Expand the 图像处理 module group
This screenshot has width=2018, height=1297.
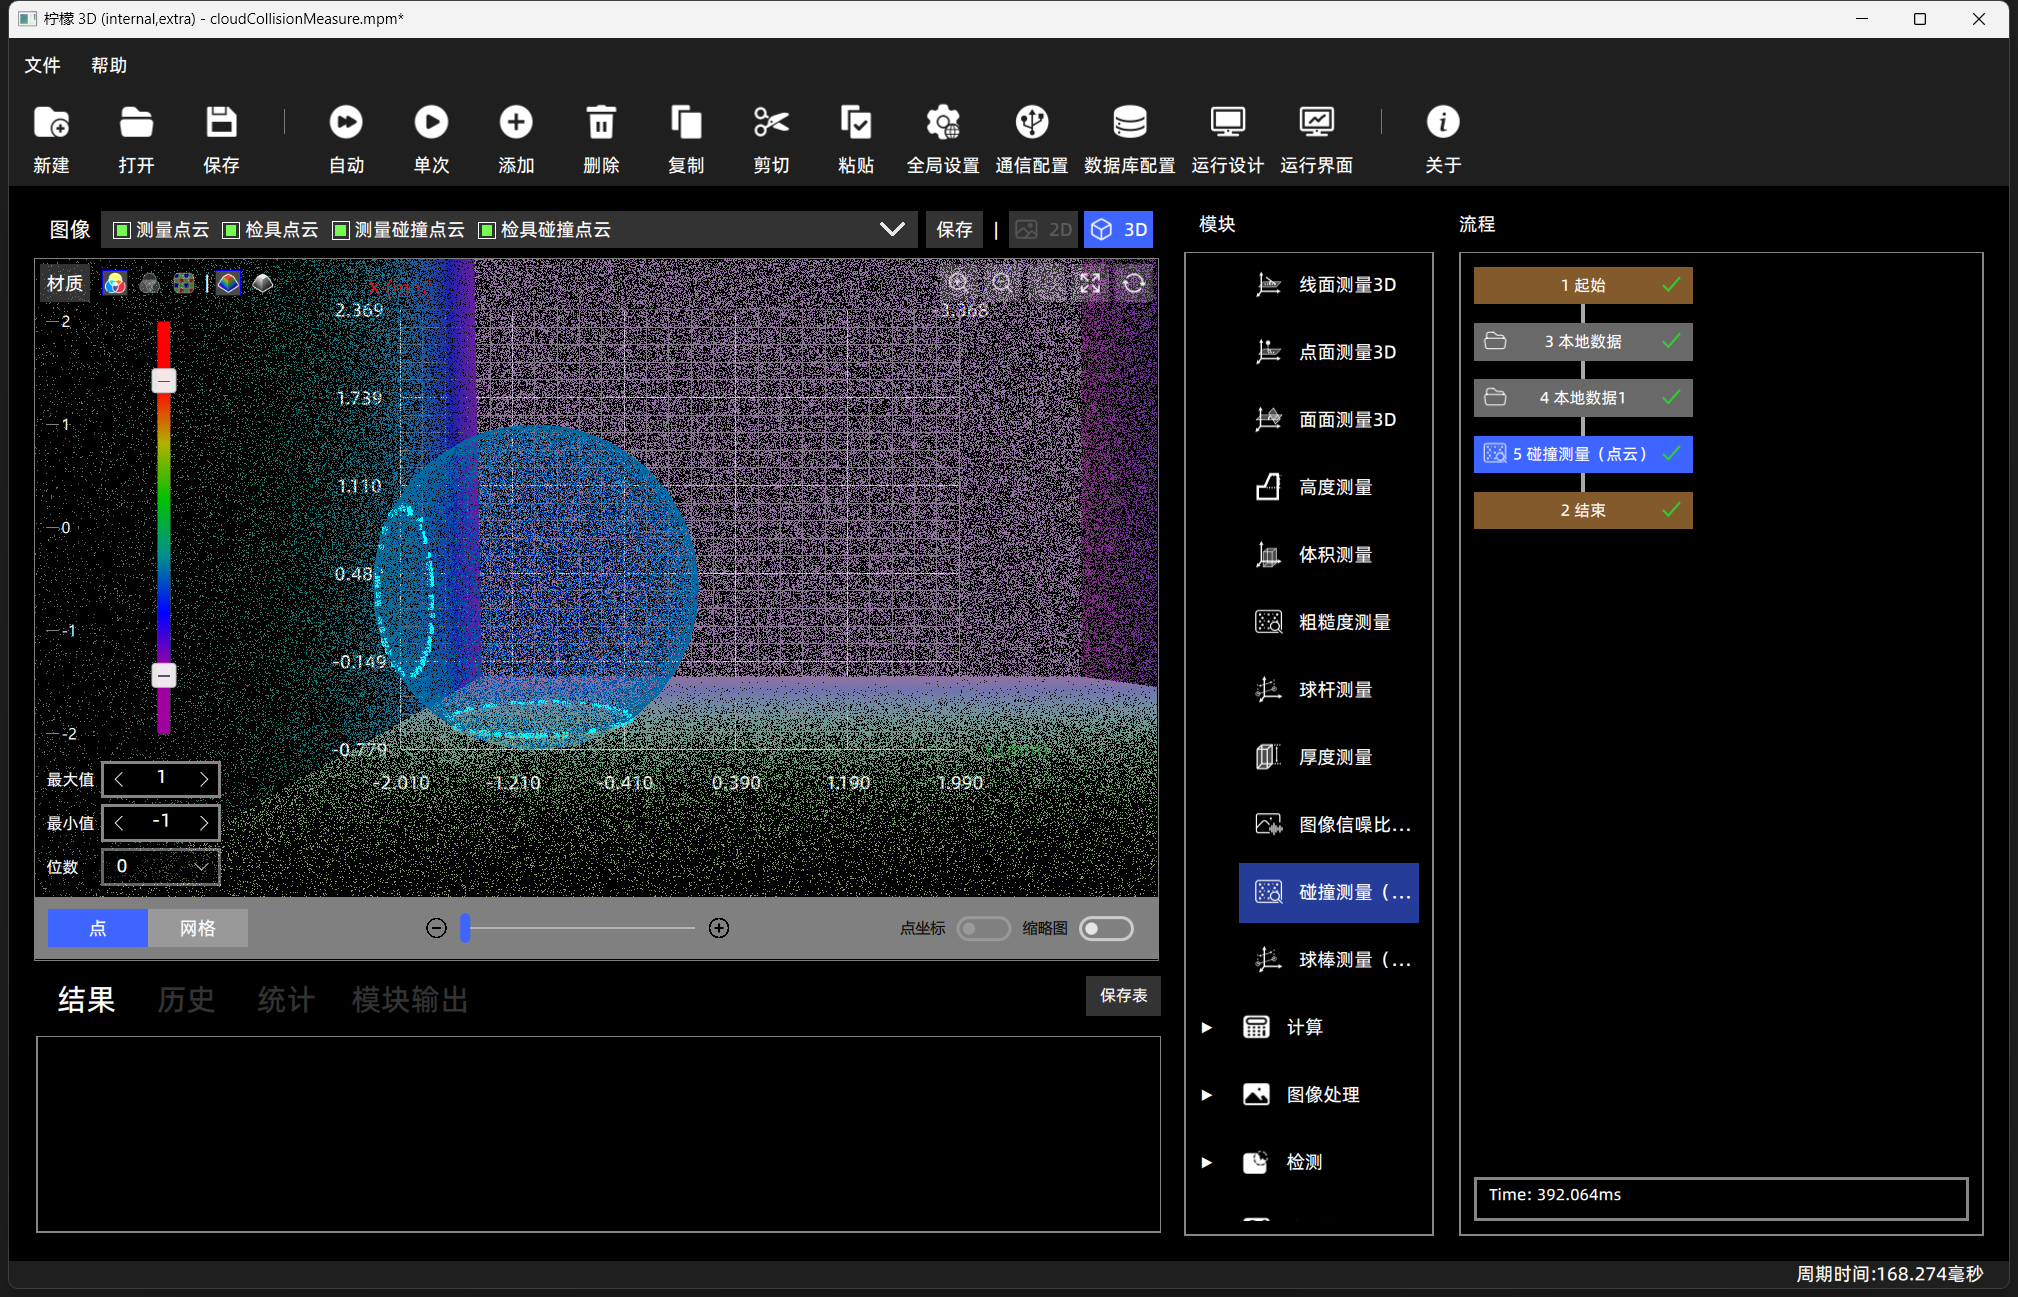pyautogui.click(x=1207, y=1095)
